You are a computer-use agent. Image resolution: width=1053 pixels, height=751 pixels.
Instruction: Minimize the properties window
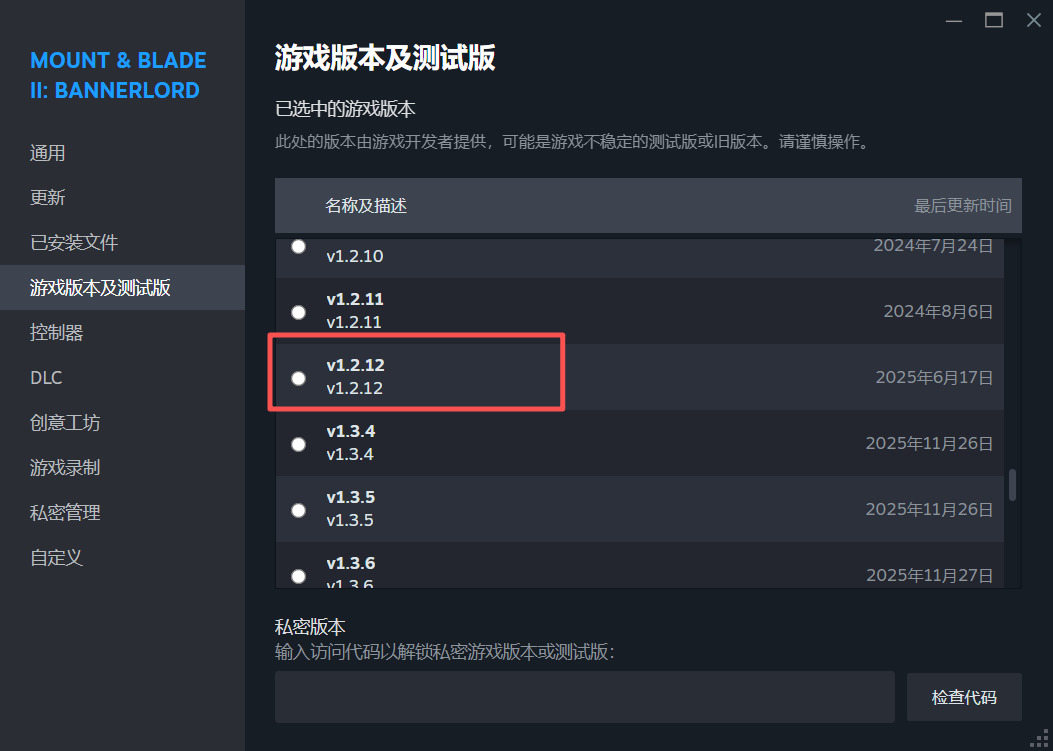[953, 20]
